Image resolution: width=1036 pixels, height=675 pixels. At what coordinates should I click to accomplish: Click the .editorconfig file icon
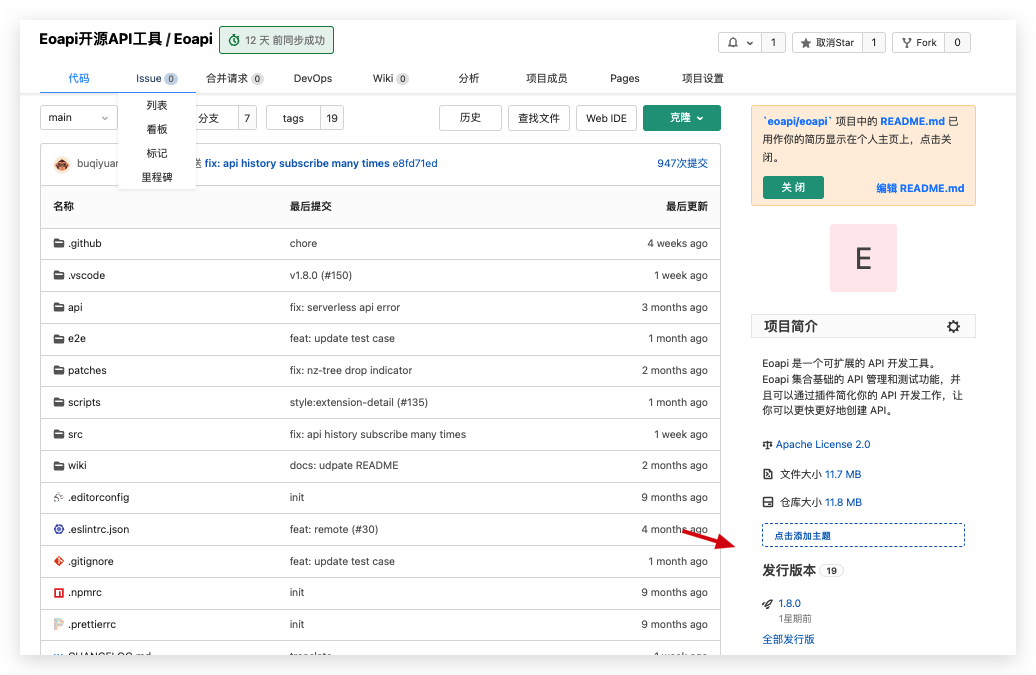pyautogui.click(x=59, y=497)
